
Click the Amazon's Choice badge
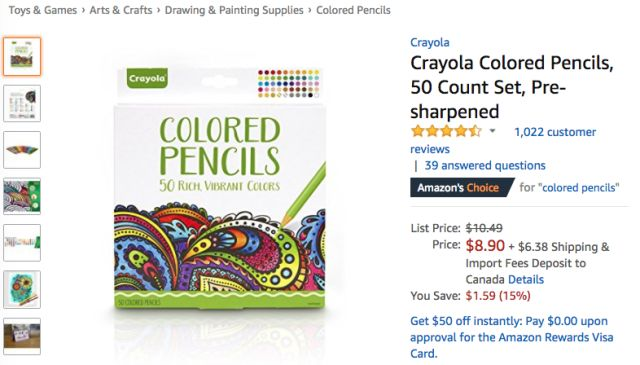462,188
